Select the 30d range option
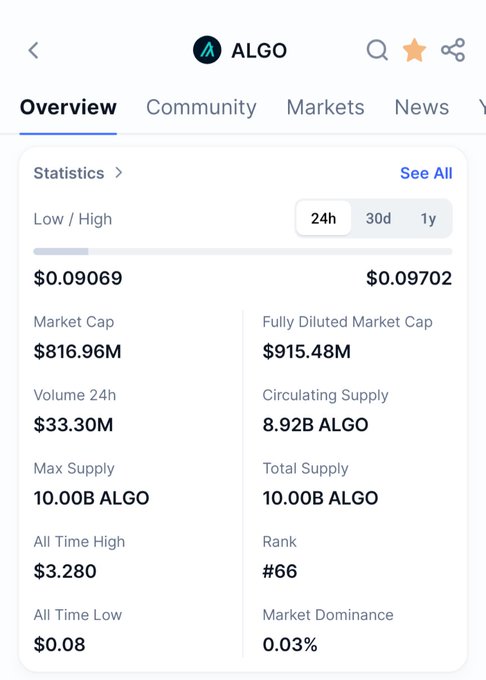This screenshot has width=486, height=680. pos(378,218)
